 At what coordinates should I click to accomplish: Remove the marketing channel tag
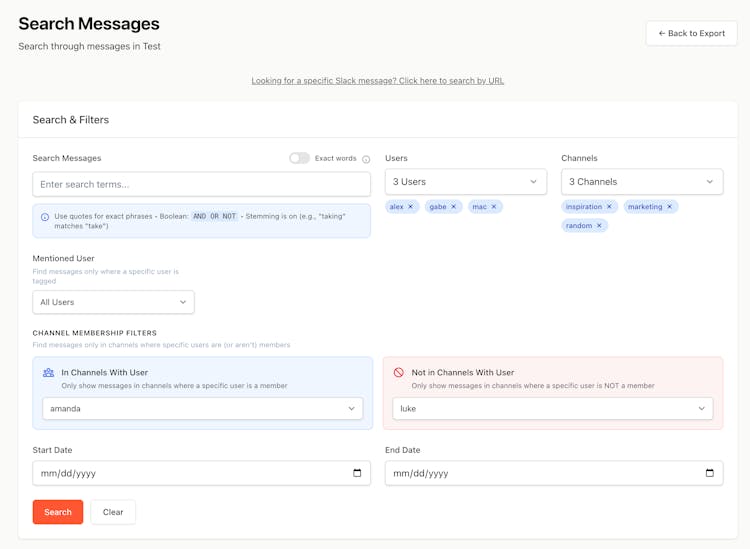(x=670, y=207)
